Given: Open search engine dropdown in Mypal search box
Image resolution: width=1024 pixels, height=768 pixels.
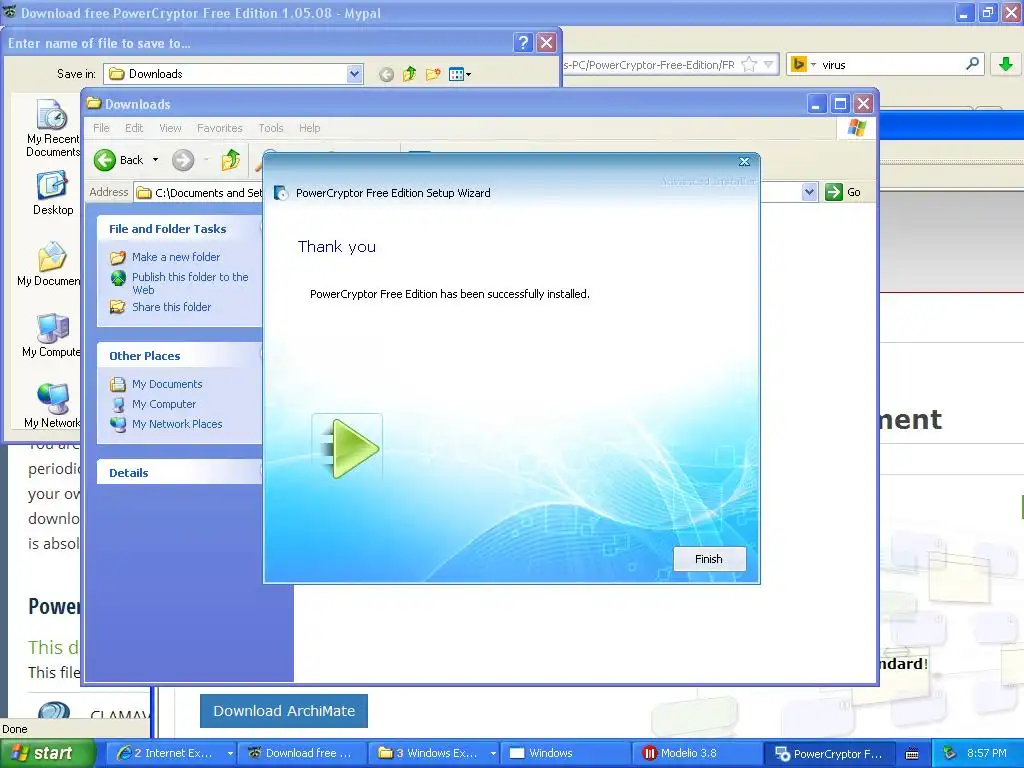Looking at the screenshot, I should coord(804,65).
